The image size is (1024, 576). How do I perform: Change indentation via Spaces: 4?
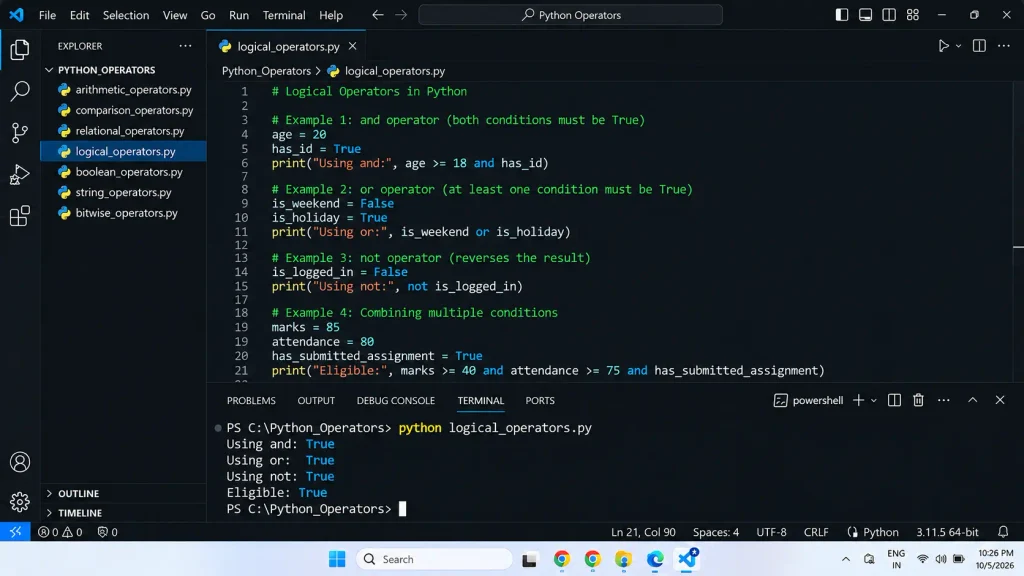[716, 532]
